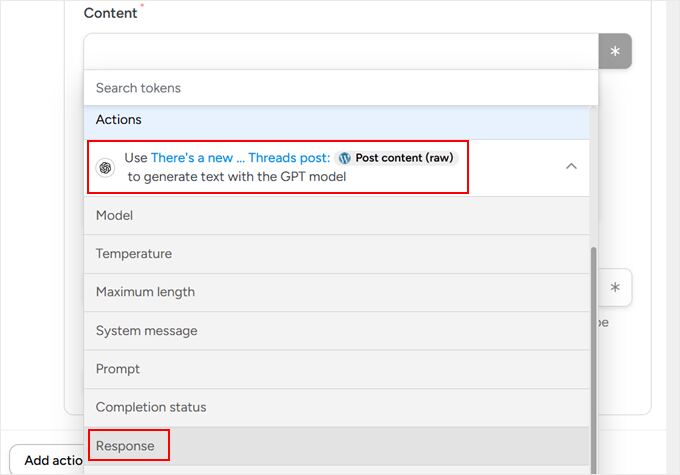The width and height of the screenshot is (680, 475).
Task: Click the "to generate text with the GPT model" text
Action: (x=236, y=177)
